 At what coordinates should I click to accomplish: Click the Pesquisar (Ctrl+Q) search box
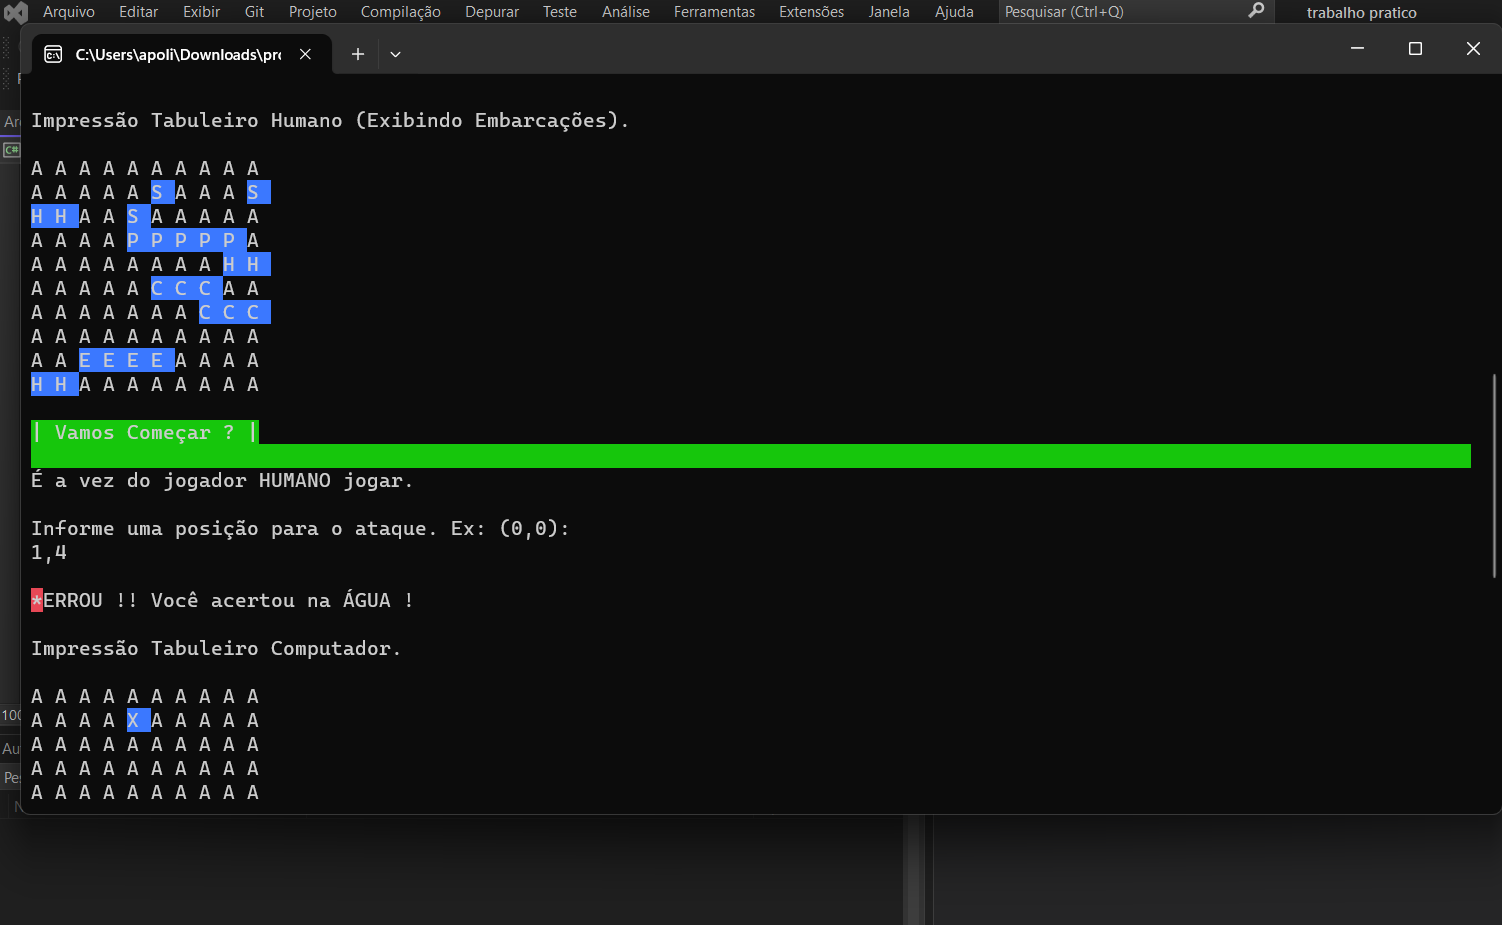coord(1120,12)
